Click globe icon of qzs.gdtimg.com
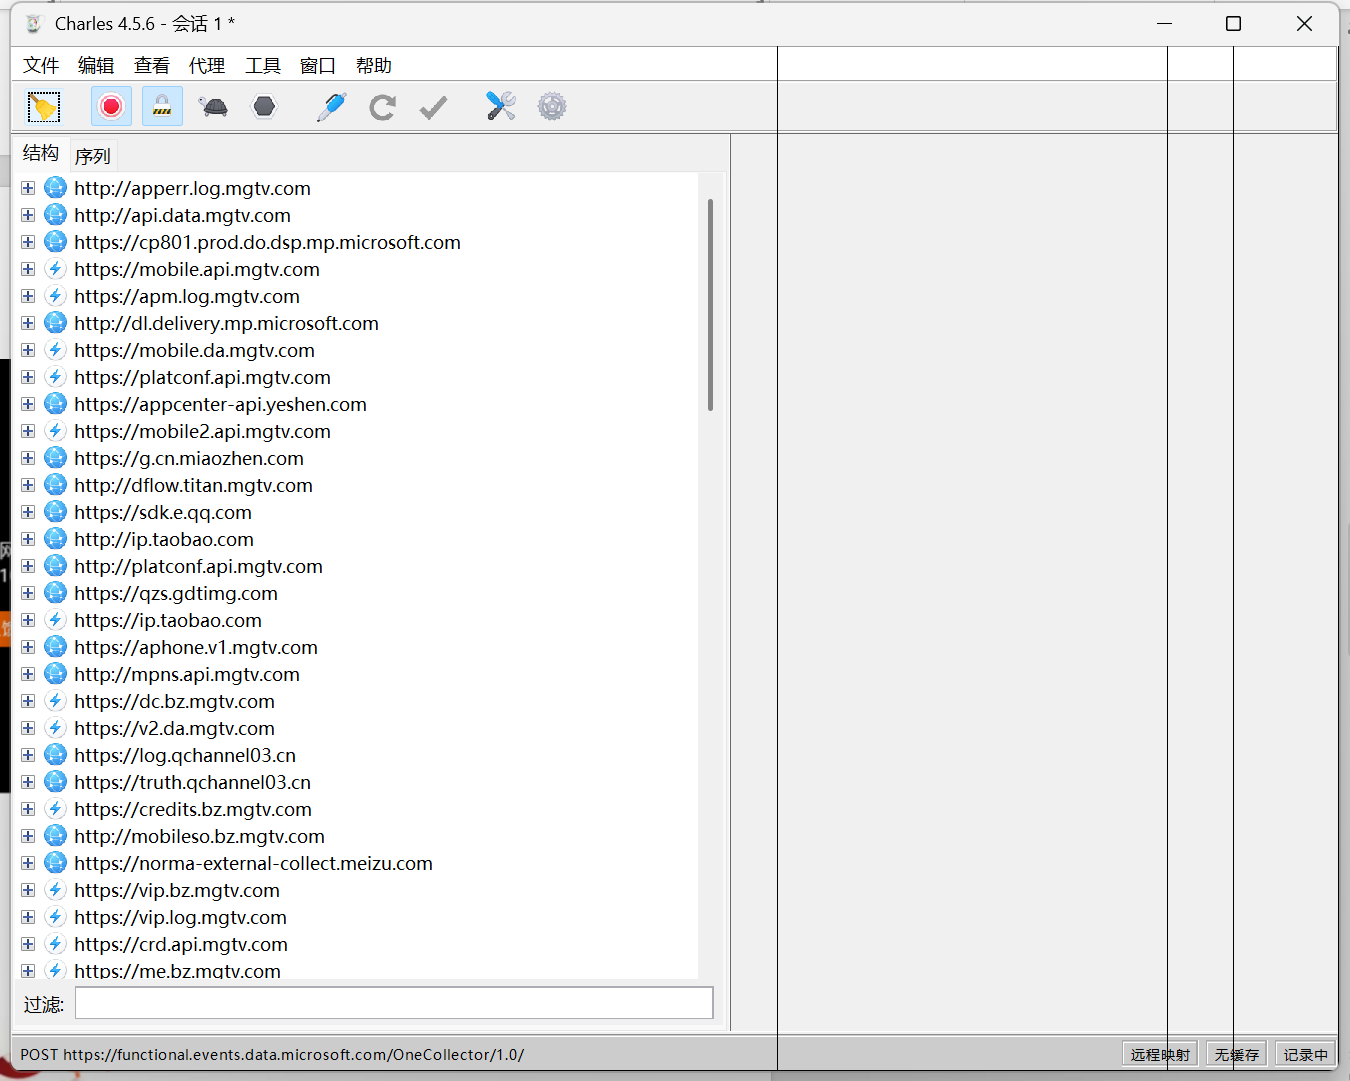The width and height of the screenshot is (1350, 1081). [x=56, y=593]
